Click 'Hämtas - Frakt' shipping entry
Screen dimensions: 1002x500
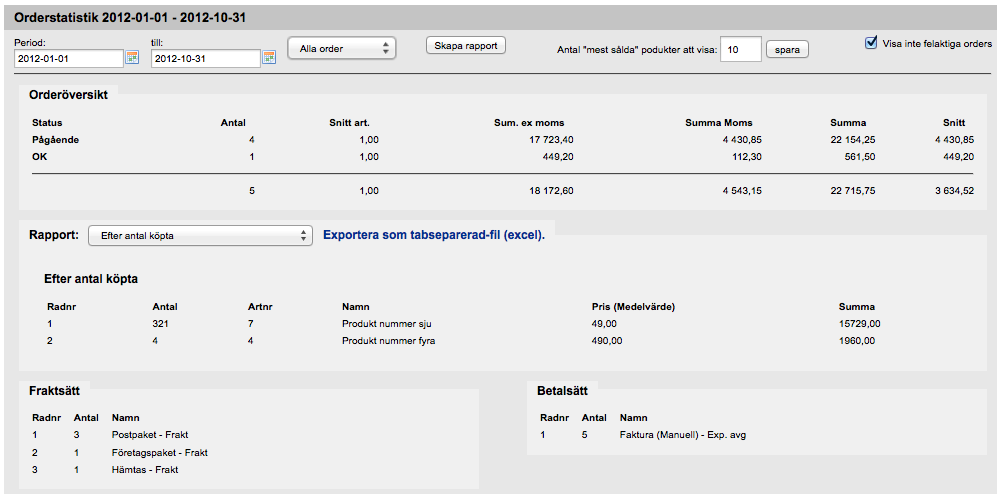point(145,469)
